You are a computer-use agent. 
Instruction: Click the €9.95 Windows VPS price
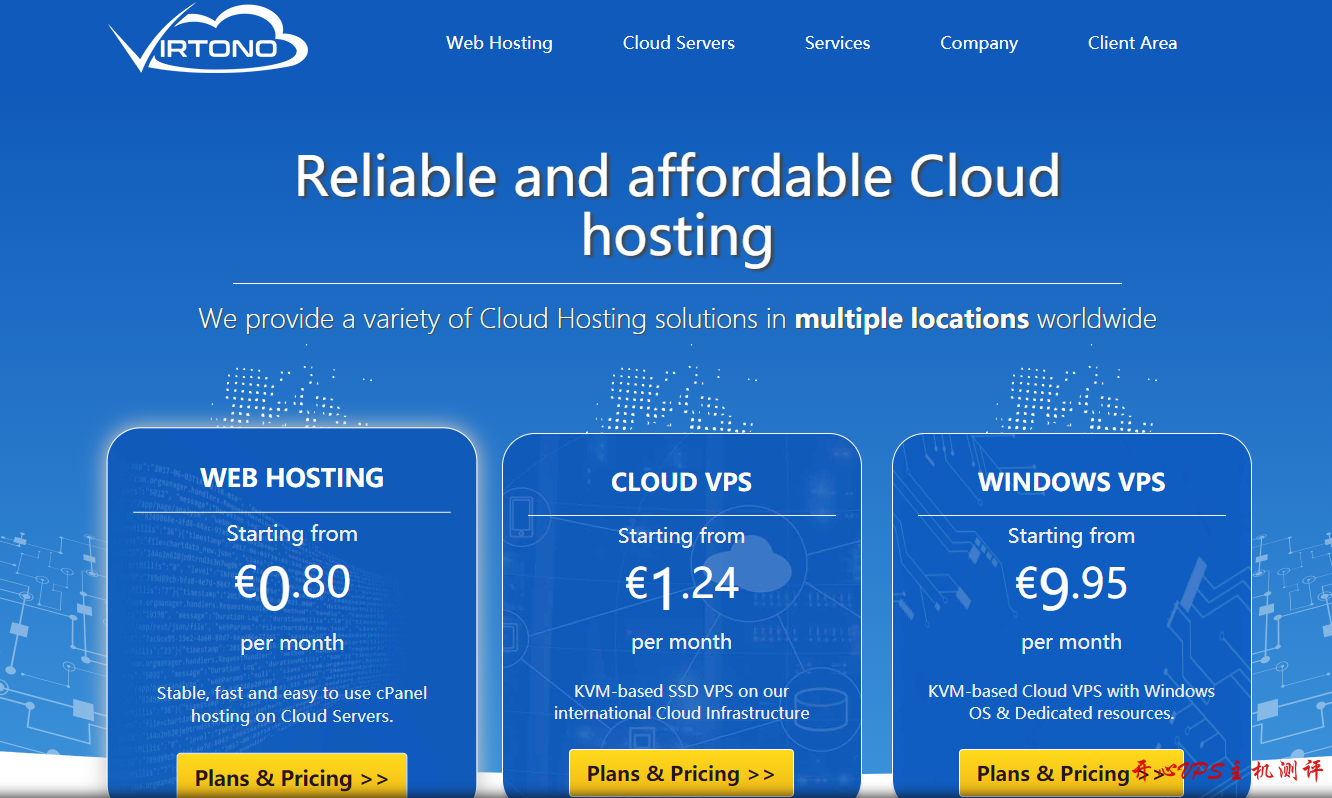point(1071,585)
